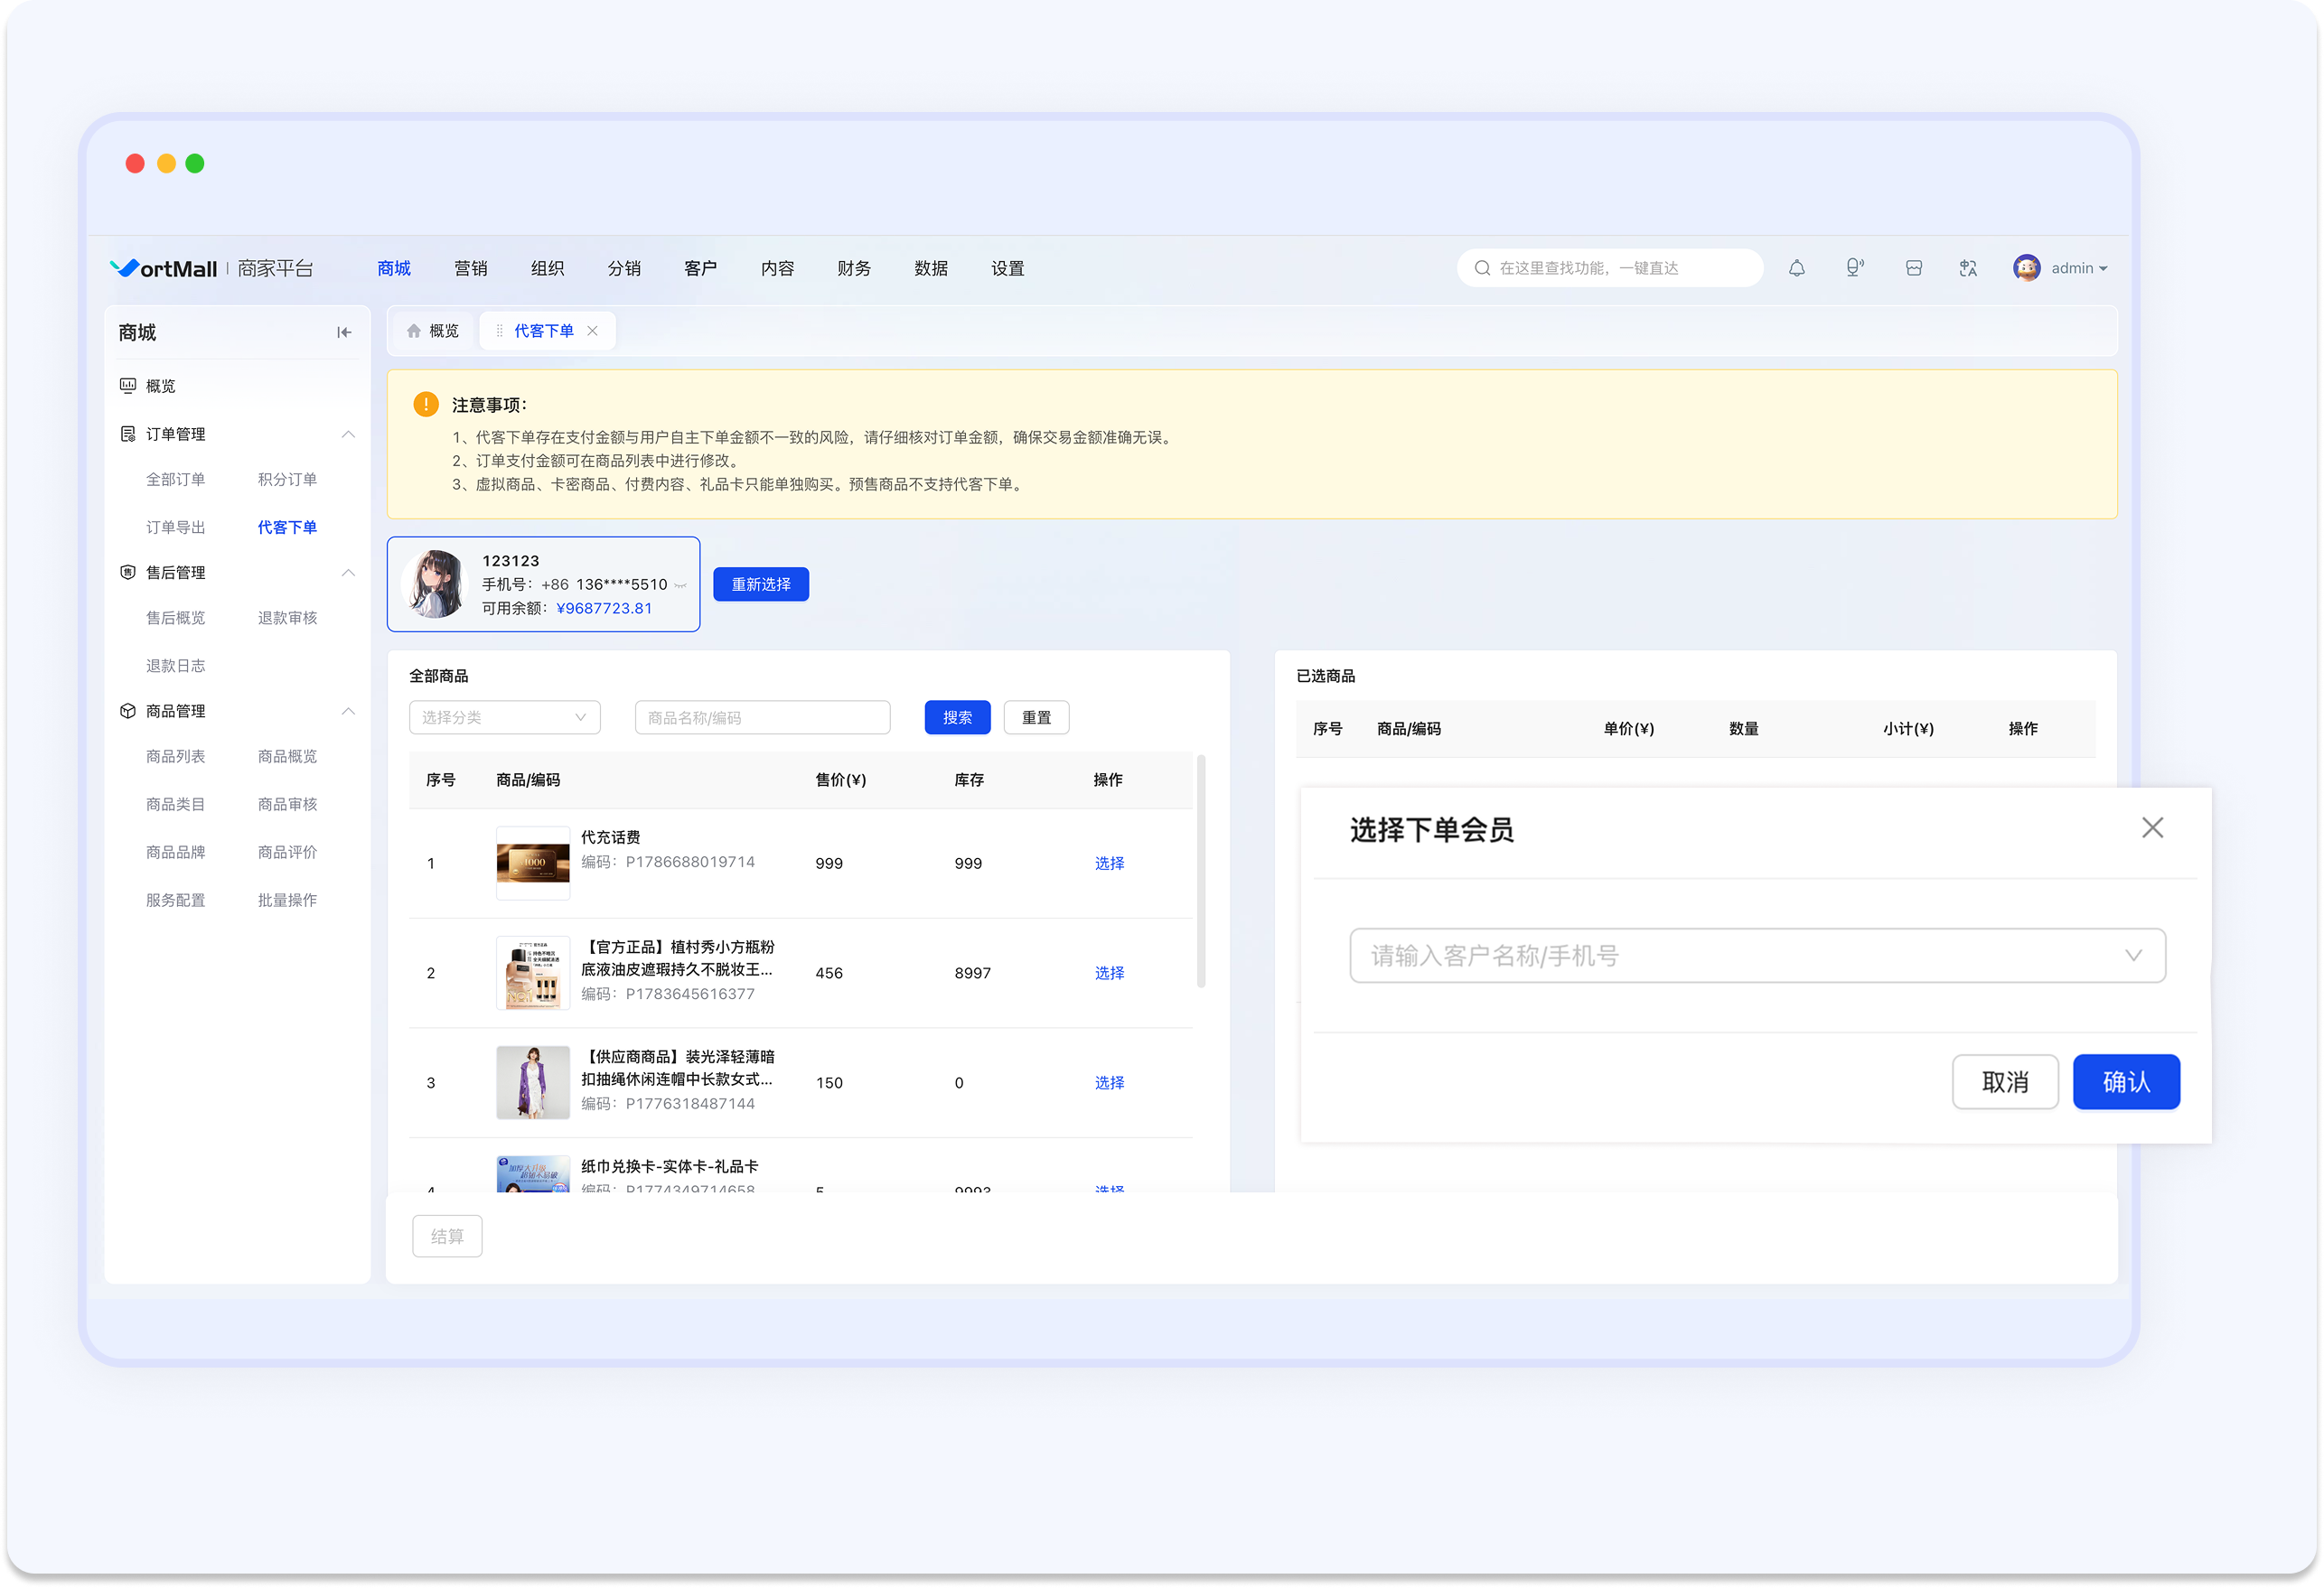Open the admin account dropdown

click(x=2079, y=268)
